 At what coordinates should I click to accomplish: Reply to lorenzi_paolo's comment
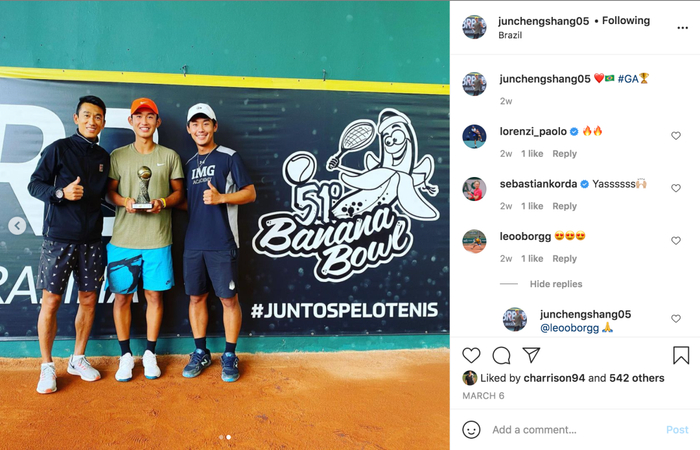pyautogui.click(x=564, y=154)
